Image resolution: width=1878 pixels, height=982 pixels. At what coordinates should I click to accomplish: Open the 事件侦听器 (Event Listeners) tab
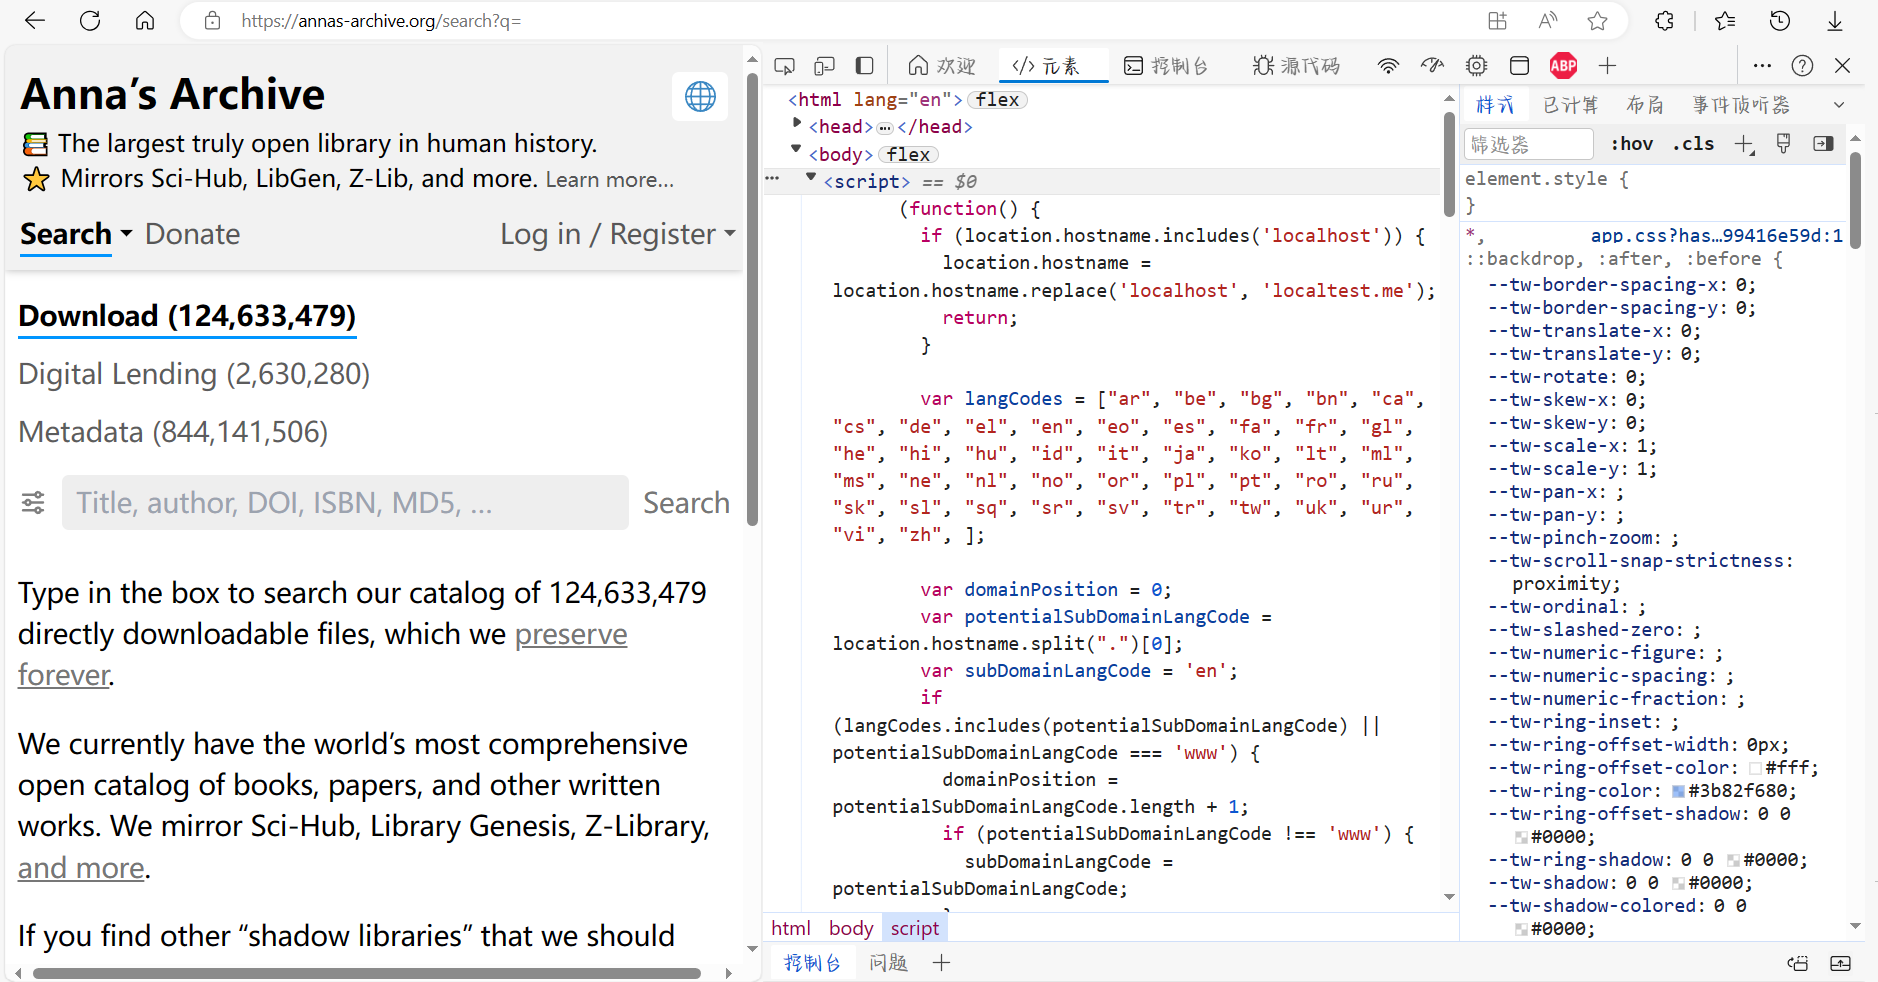point(1741,105)
